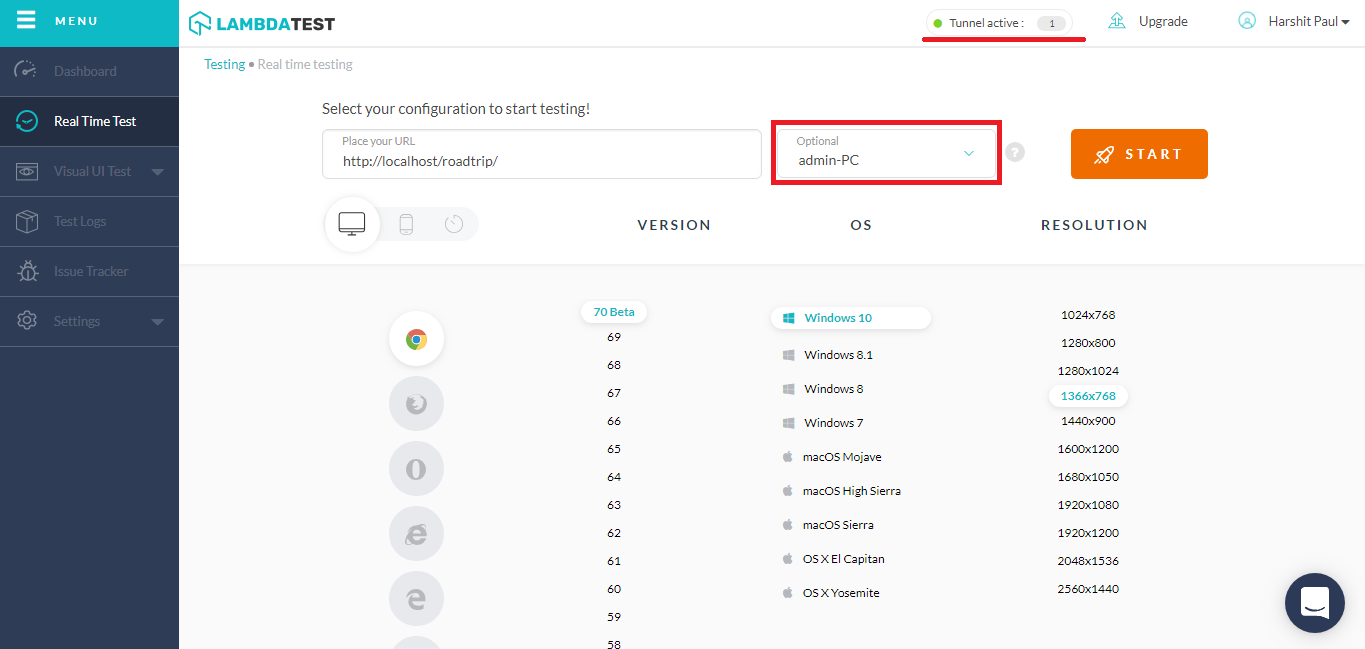Image resolution: width=1365 pixels, height=649 pixels.
Task: Go to Issue Tracker in the sidebar
Action: 90,272
